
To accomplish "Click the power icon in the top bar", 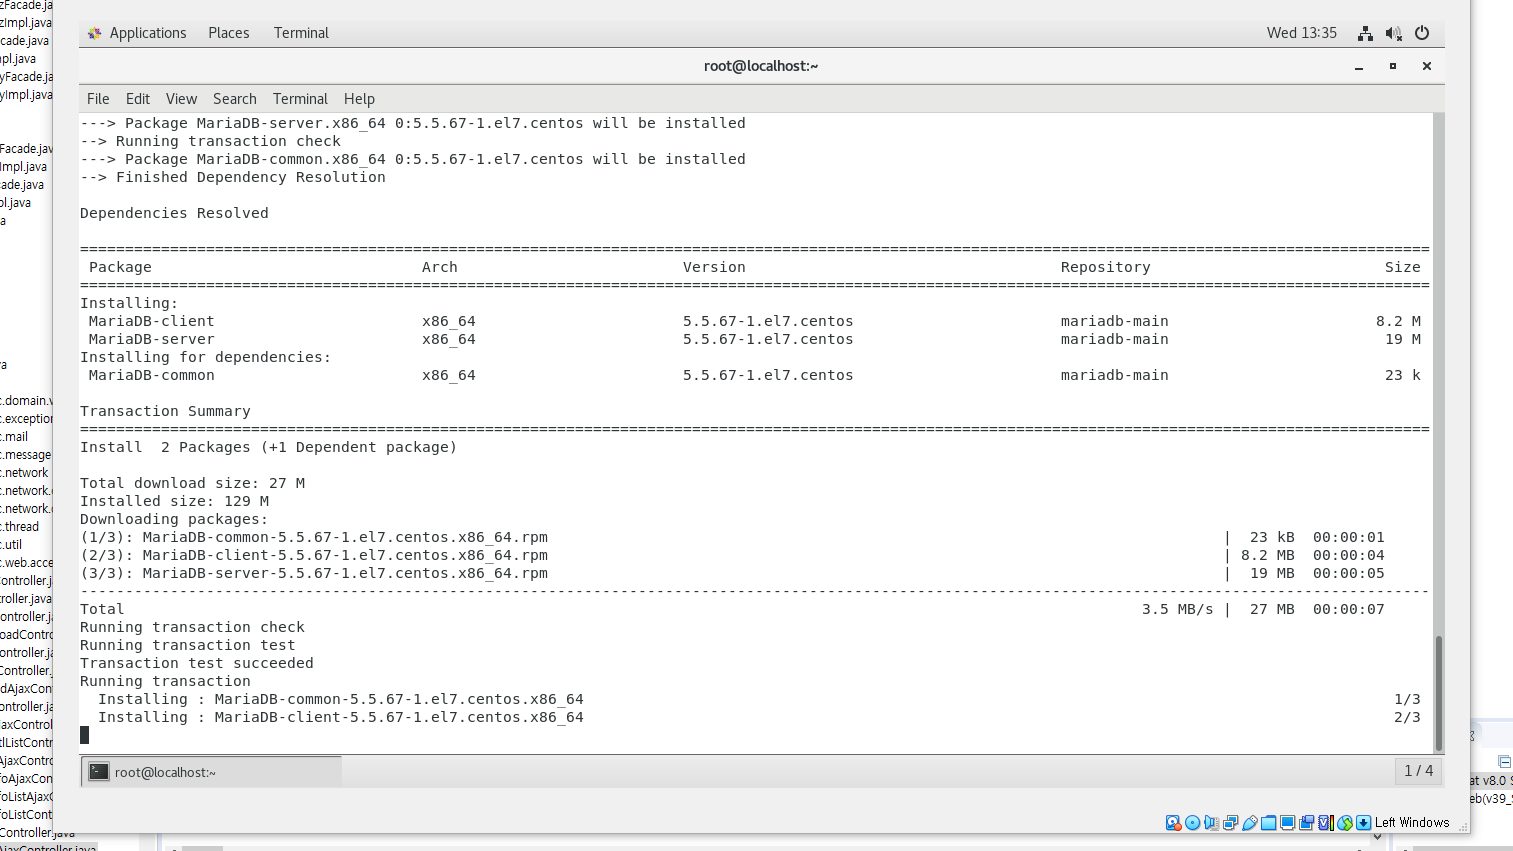I will pos(1422,33).
